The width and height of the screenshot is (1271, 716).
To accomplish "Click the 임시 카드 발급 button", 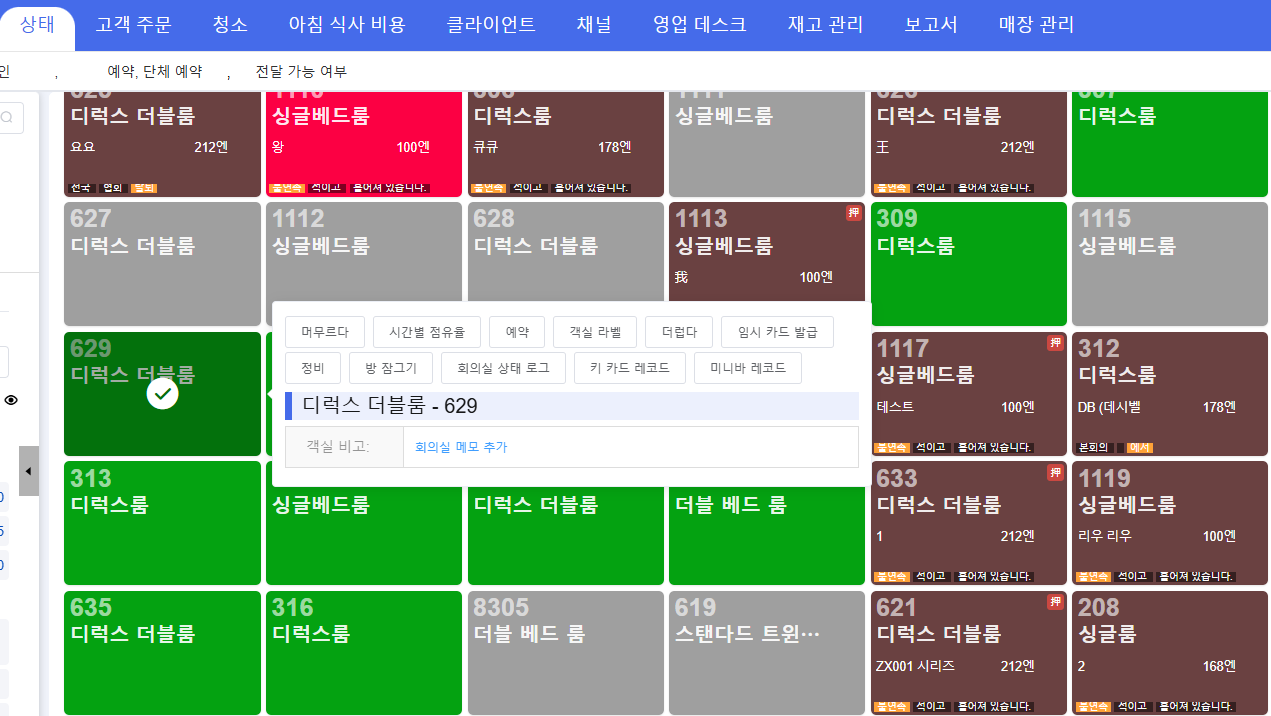I will pyautogui.click(x=777, y=332).
